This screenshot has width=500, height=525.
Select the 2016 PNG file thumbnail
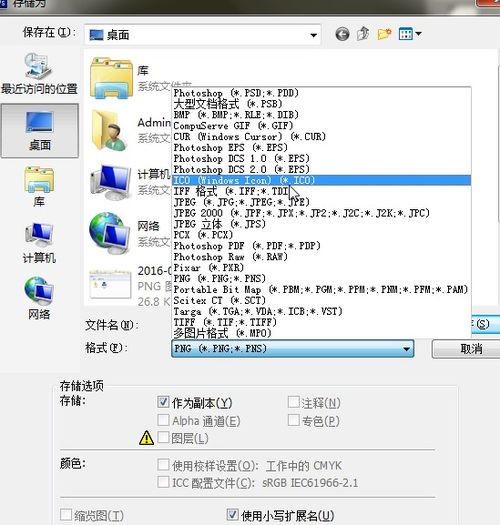click(x=110, y=284)
